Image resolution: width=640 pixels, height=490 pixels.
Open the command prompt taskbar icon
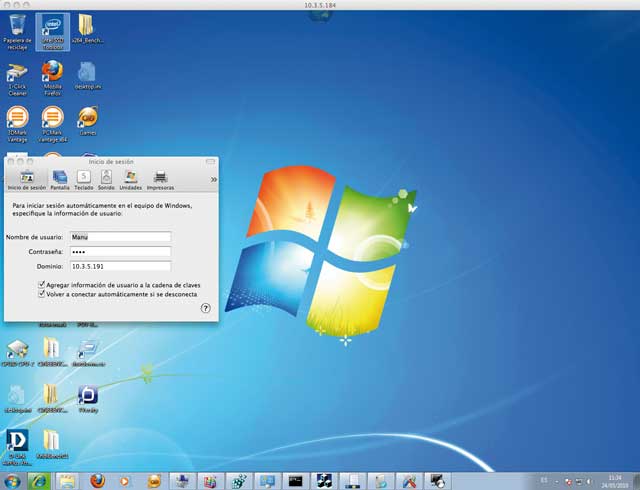point(296,481)
